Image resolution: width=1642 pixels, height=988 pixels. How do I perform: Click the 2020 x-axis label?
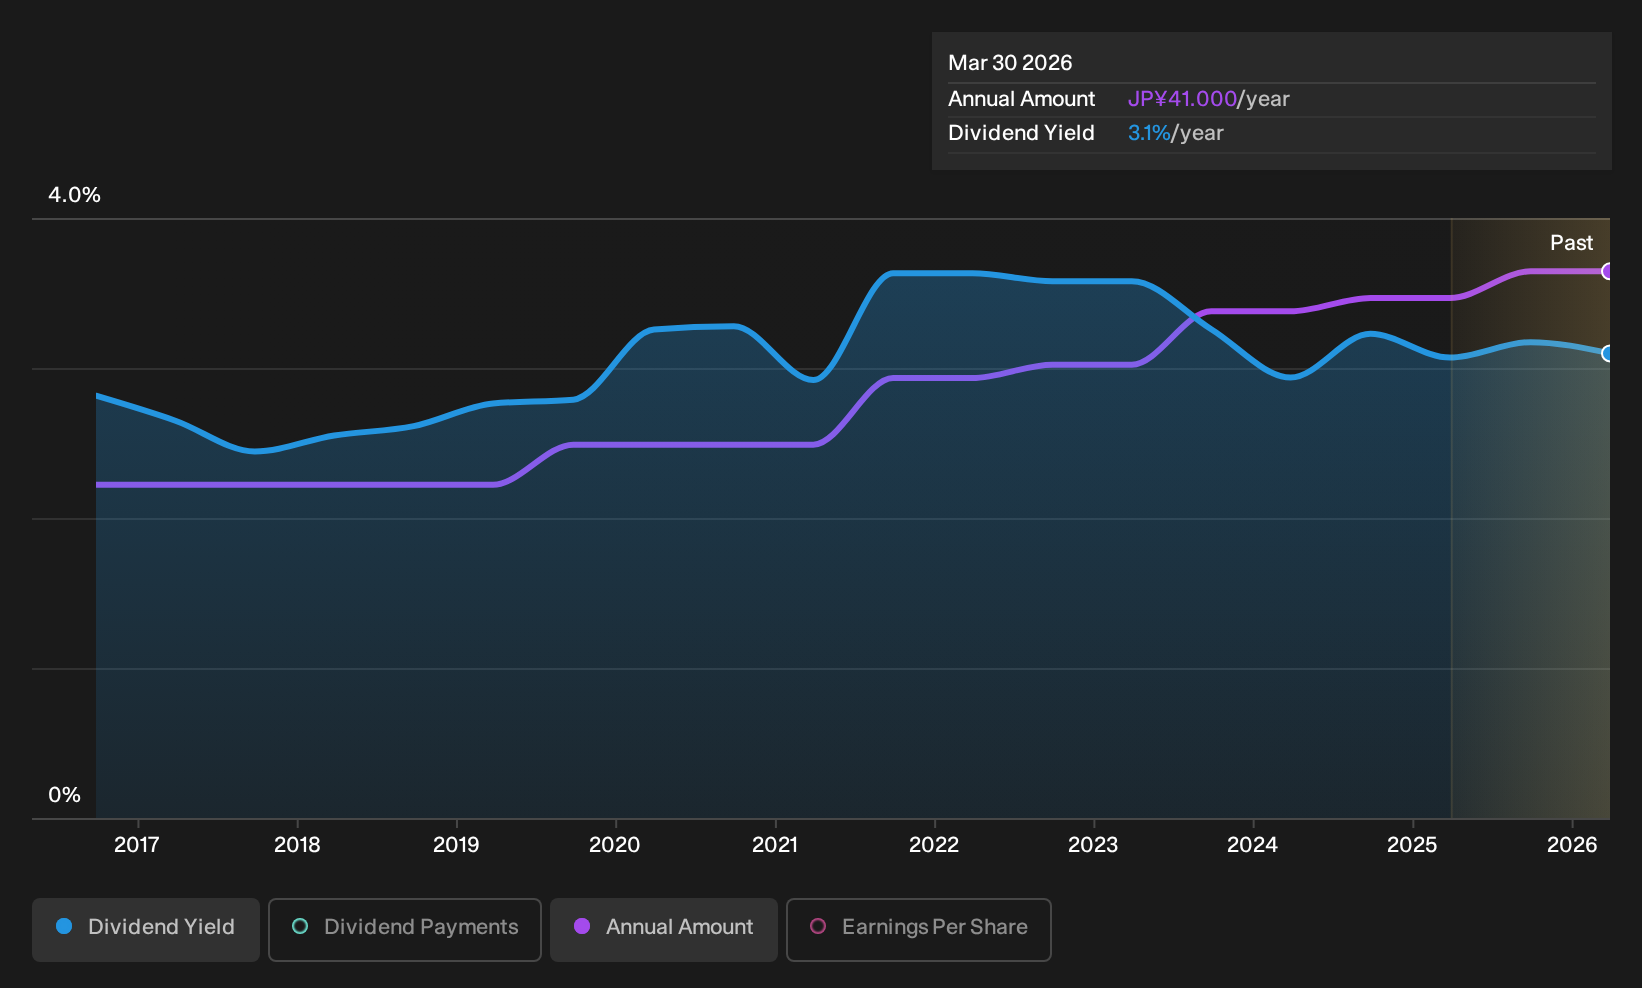click(x=615, y=845)
